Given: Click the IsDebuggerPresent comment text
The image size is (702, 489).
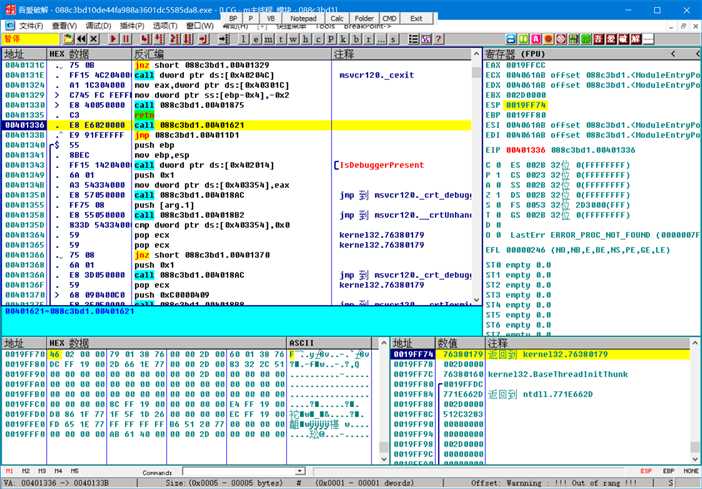Looking at the screenshot, I should [382, 165].
